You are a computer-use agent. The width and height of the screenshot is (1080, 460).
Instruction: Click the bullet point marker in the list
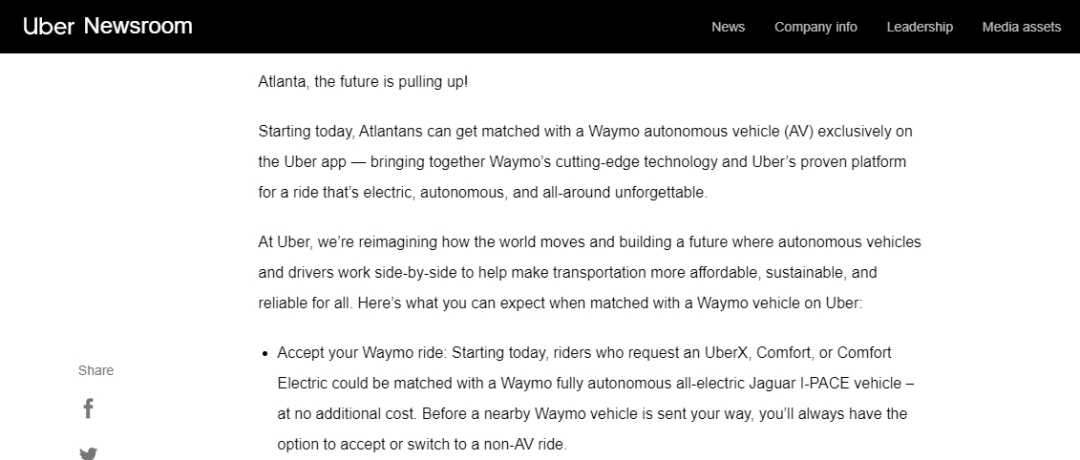pyautogui.click(x=265, y=353)
